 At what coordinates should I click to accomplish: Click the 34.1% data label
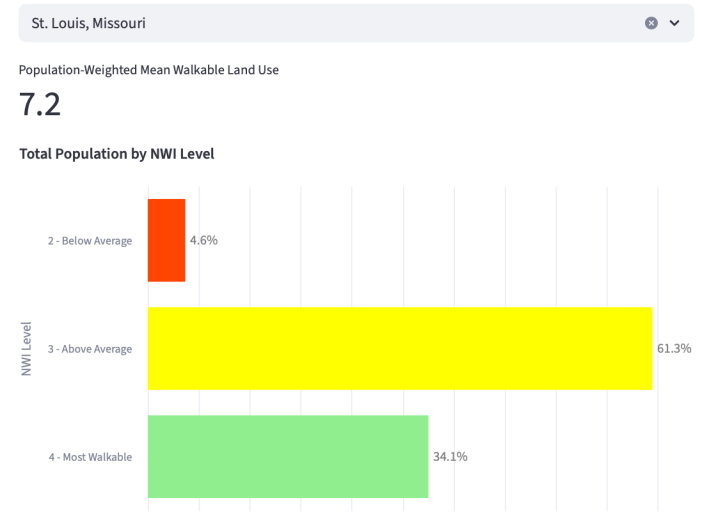[449, 456]
